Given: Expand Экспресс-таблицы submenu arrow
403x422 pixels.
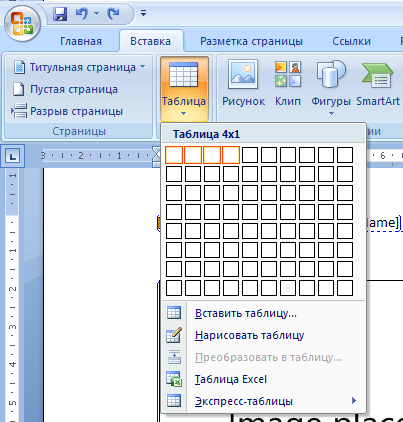Looking at the screenshot, I should 354,400.
